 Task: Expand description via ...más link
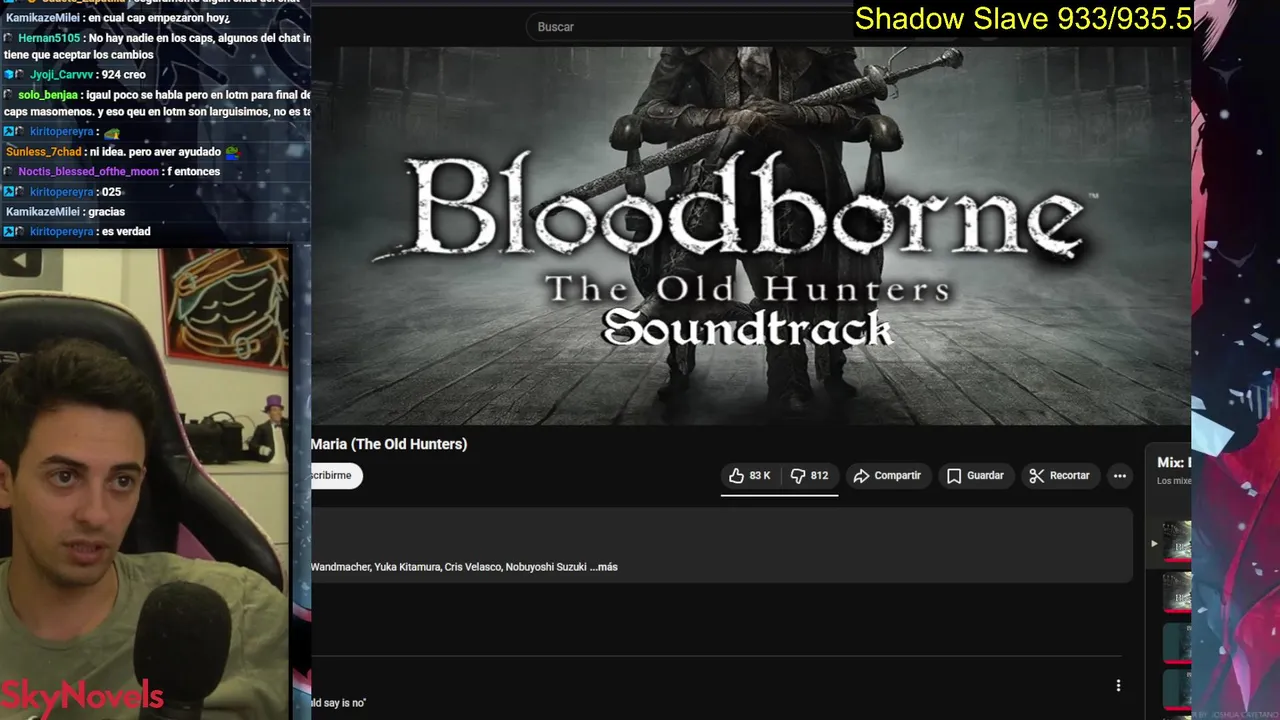click(x=603, y=567)
